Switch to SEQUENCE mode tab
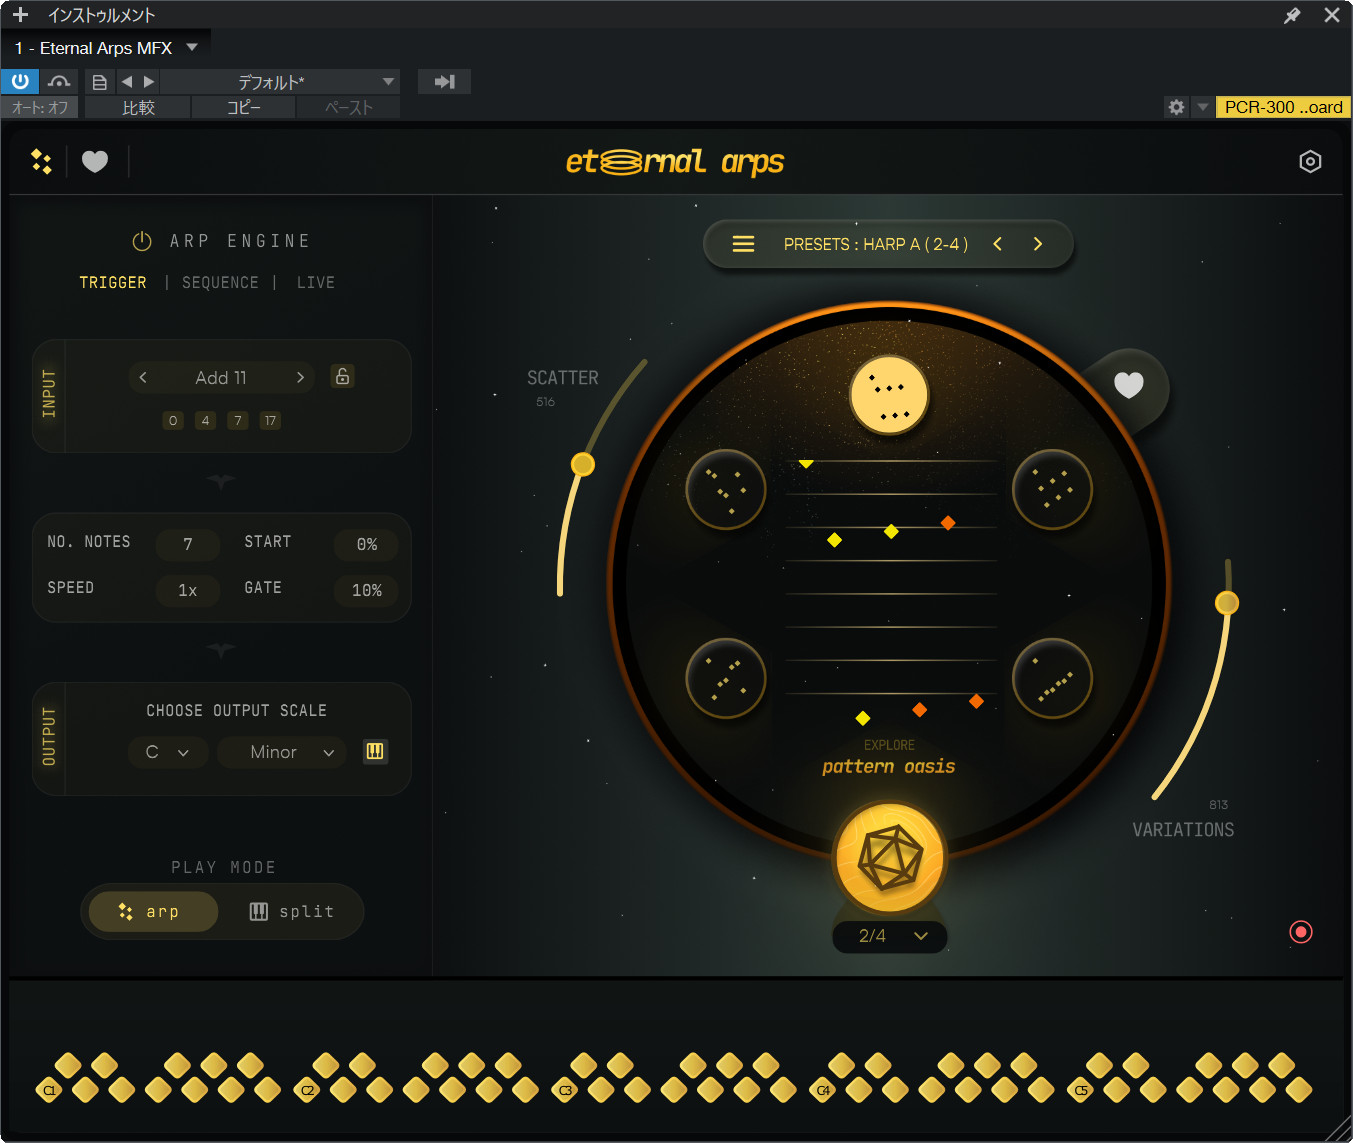The height and width of the screenshot is (1143, 1353). 220,283
